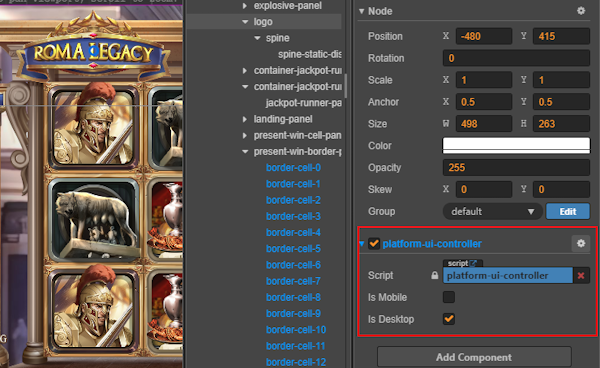Select border-cell-9 in hierarchy
The width and height of the screenshot is (600, 368).
point(293,314)
